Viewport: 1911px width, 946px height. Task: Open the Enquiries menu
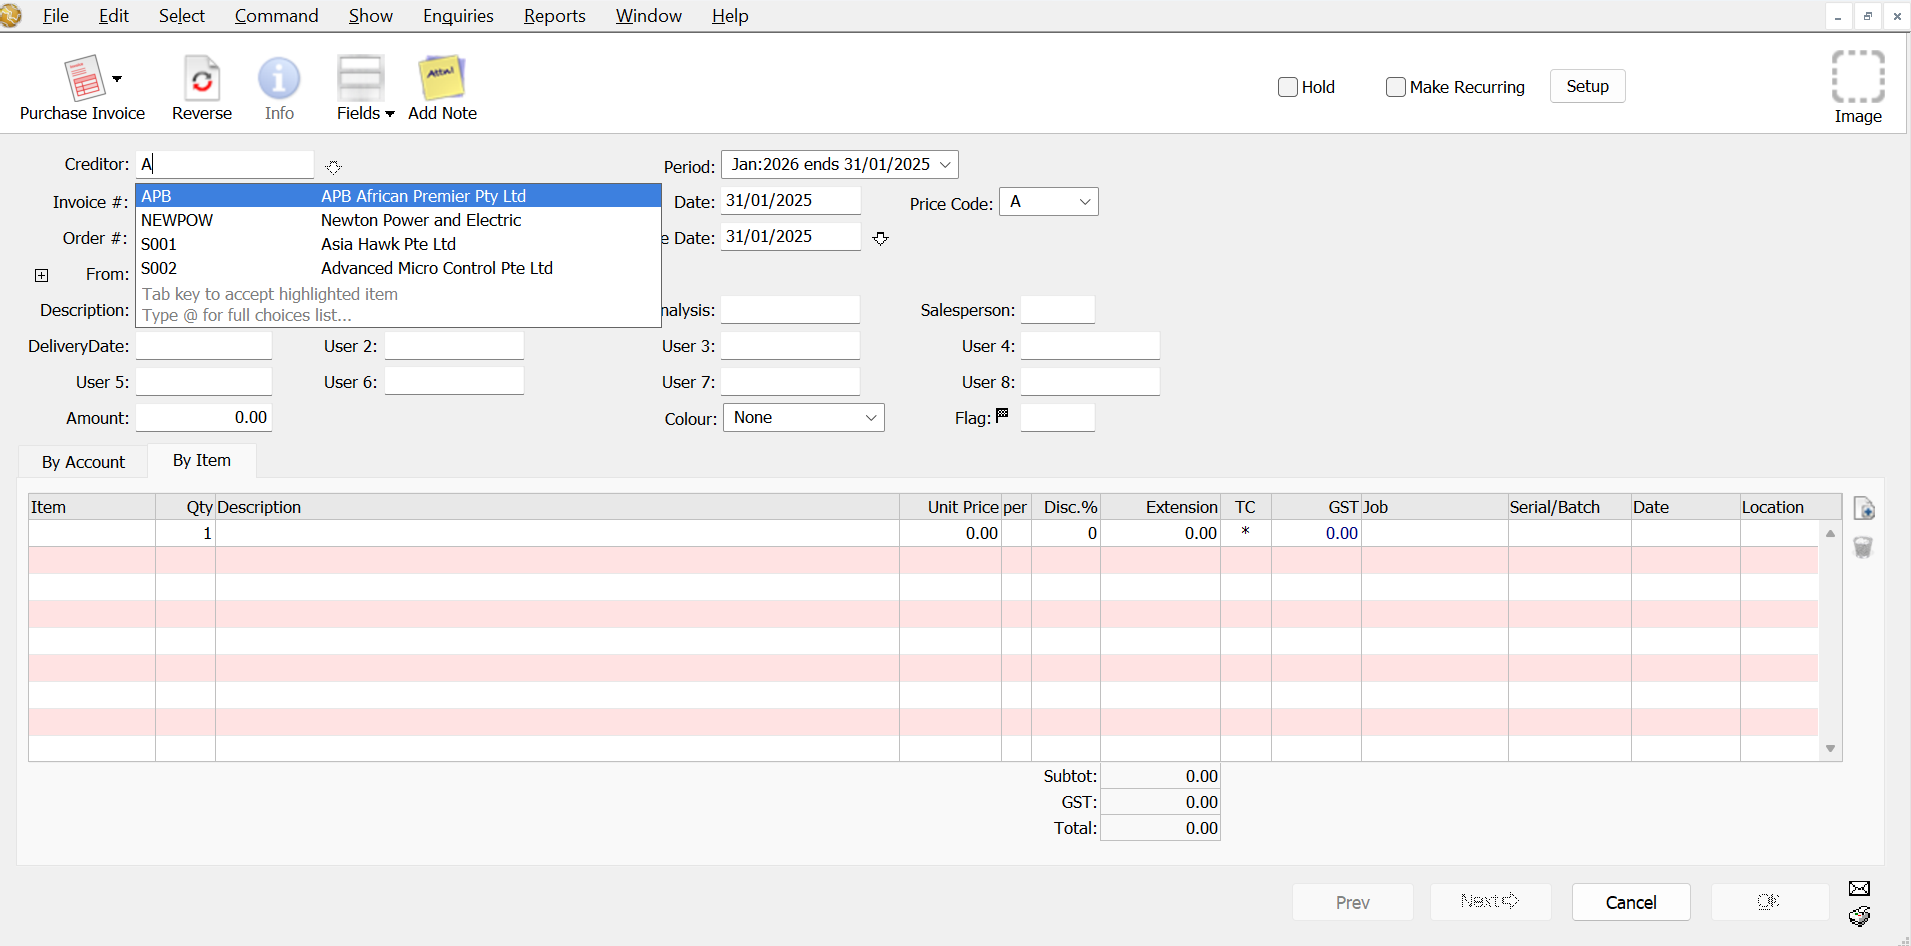[x=458, y=16]
